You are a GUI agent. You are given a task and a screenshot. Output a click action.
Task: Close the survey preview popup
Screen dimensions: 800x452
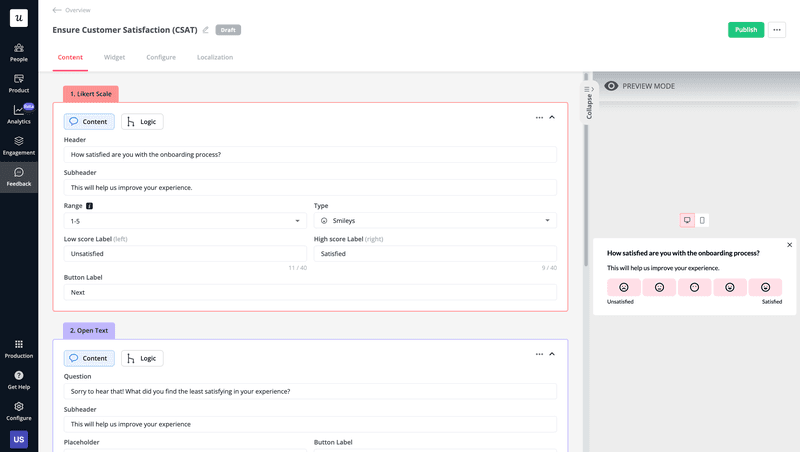pos(789,245)
